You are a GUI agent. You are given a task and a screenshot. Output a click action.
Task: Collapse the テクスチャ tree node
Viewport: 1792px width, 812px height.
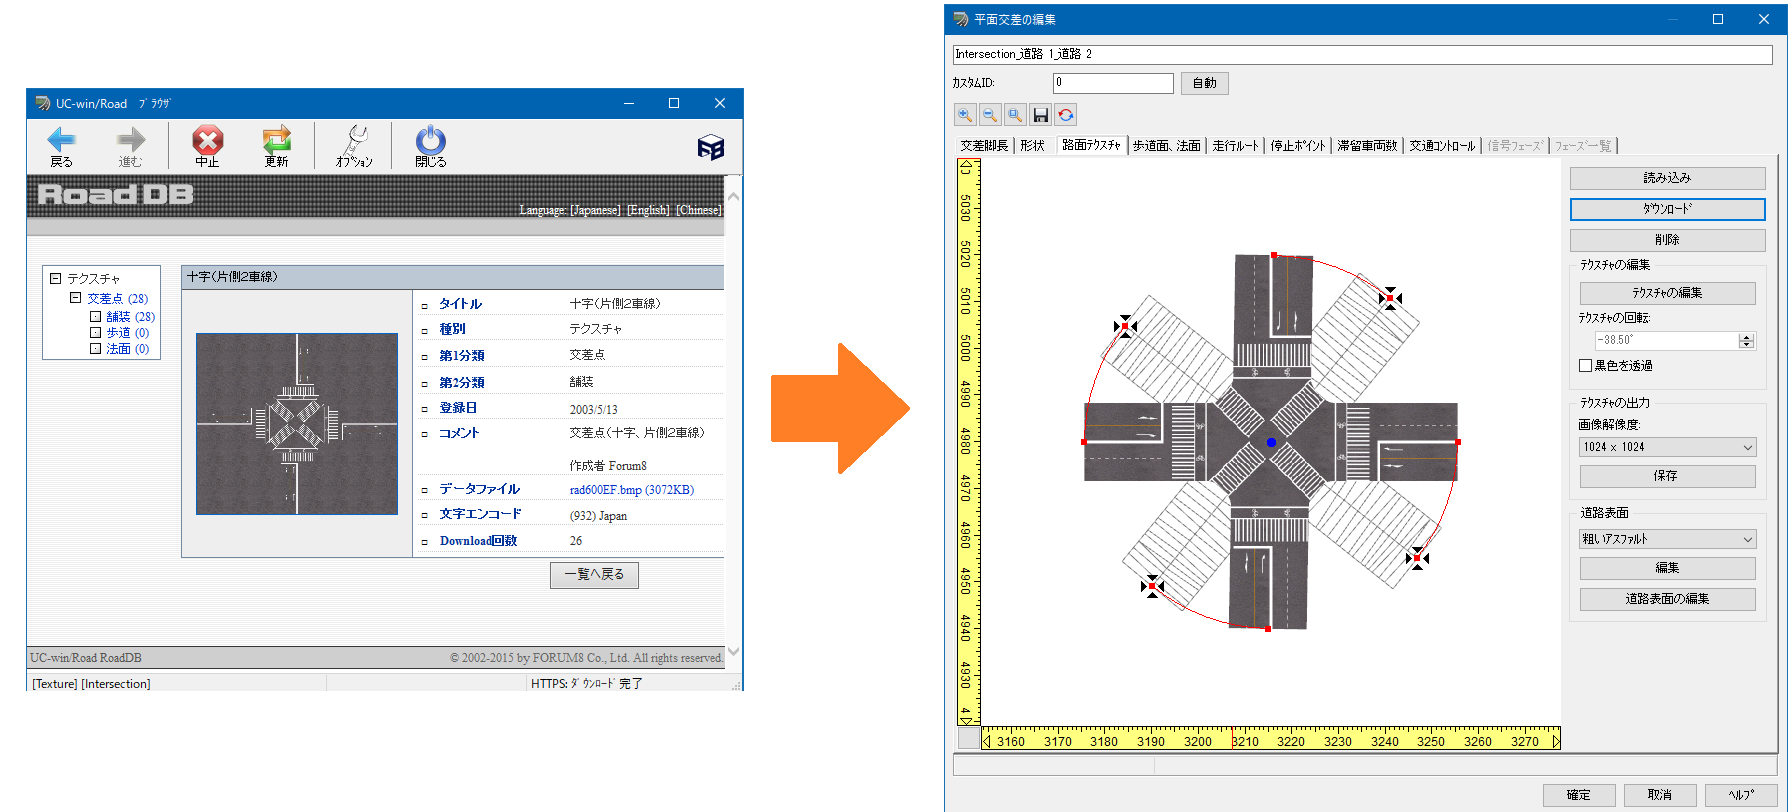[56, 279]
